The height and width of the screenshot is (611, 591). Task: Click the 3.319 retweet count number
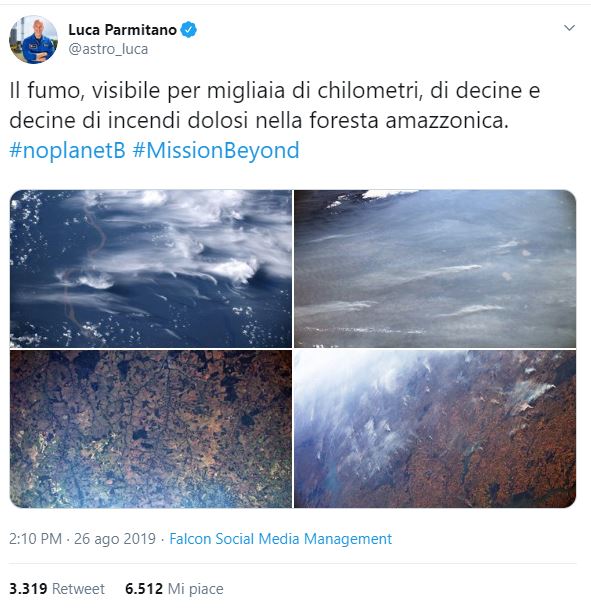coord(28,589)
